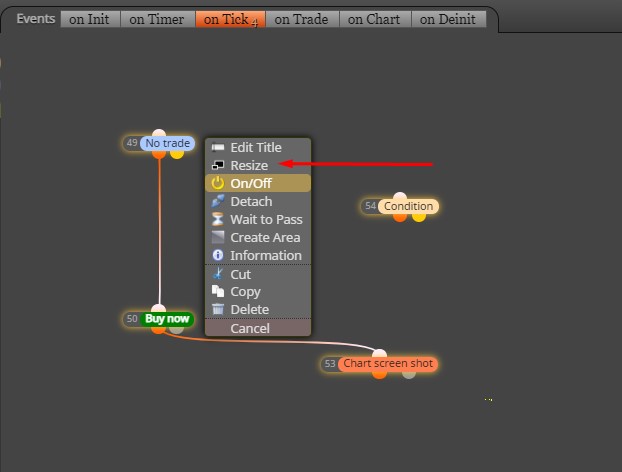The height and width of the screenshot is (472, 622).
Task: Select the Resize menu entry
Action: [258, 165]
